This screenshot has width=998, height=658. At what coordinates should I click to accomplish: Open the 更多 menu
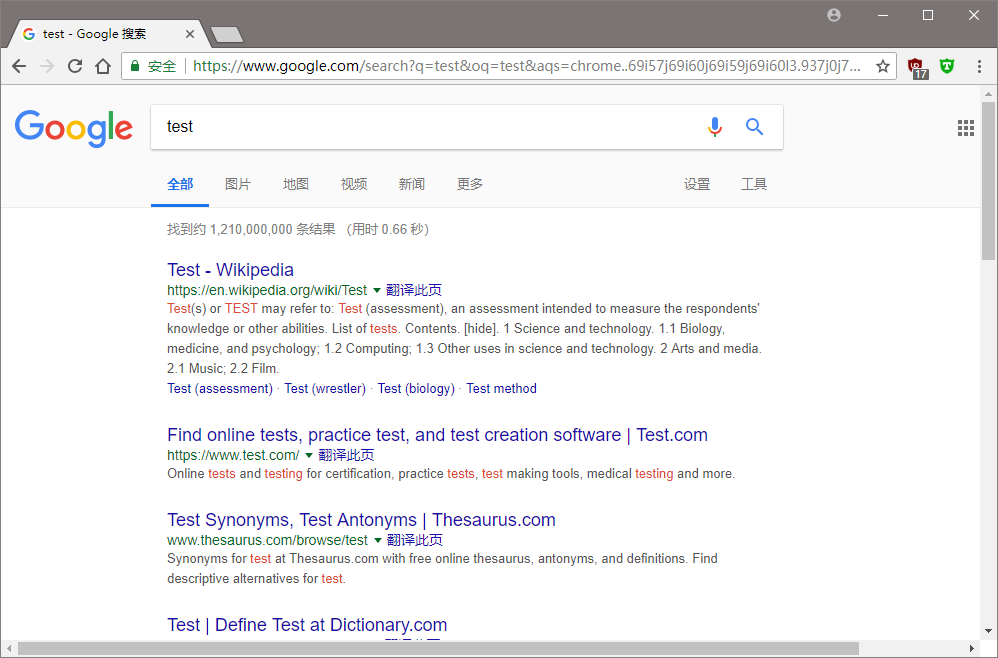470,185
